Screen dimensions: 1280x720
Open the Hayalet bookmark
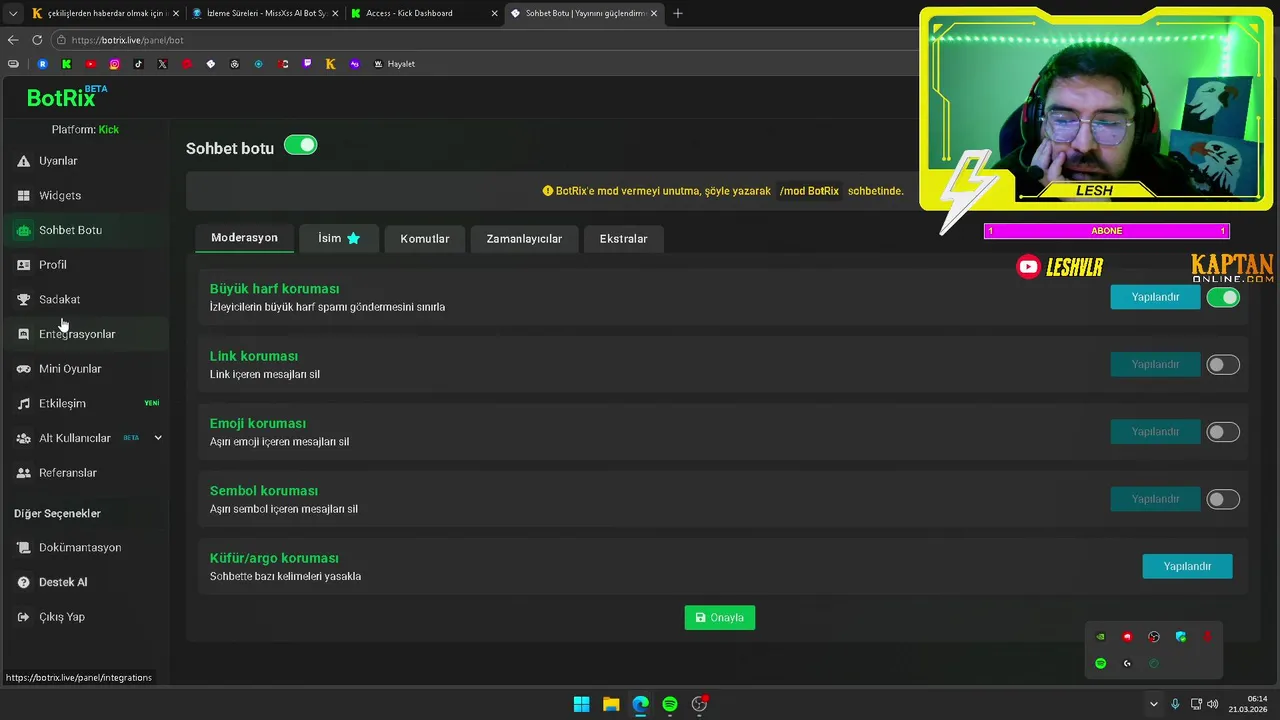pos(394,64)
